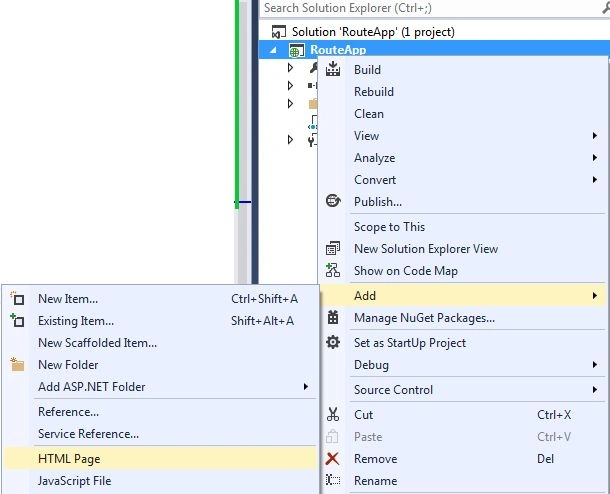This screenshot has width=610, height=494.
Task: Click the Show on Code Map icon
Action: (x=333, y=270)
